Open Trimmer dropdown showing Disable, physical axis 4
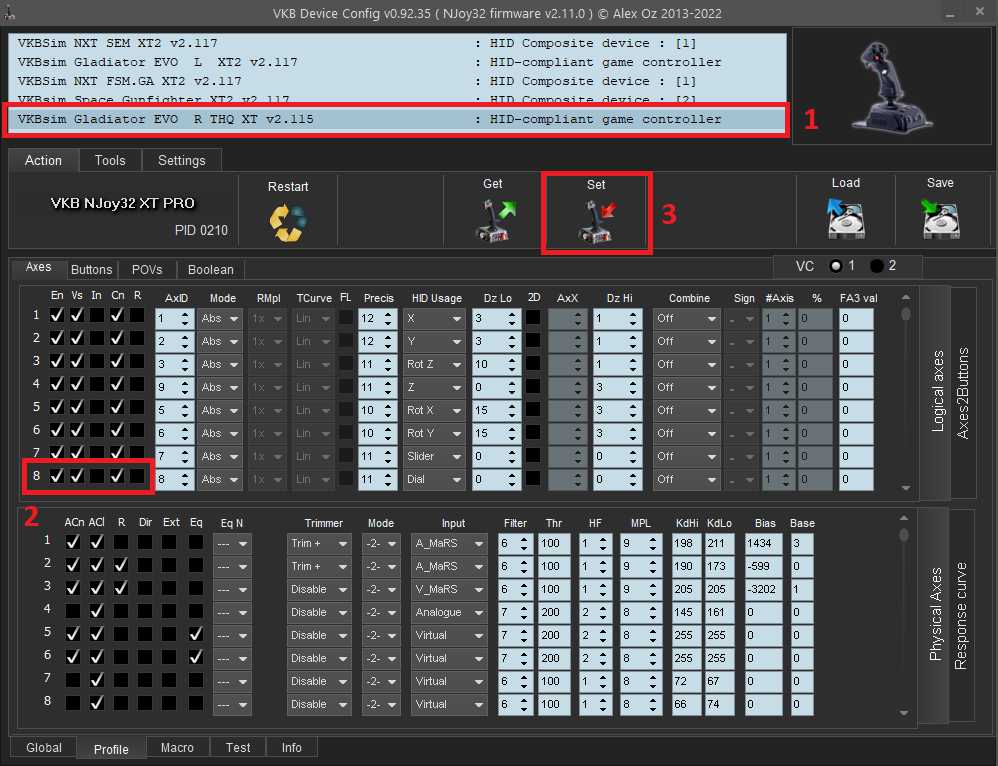The image size is (998, 766). coord(319,612)
